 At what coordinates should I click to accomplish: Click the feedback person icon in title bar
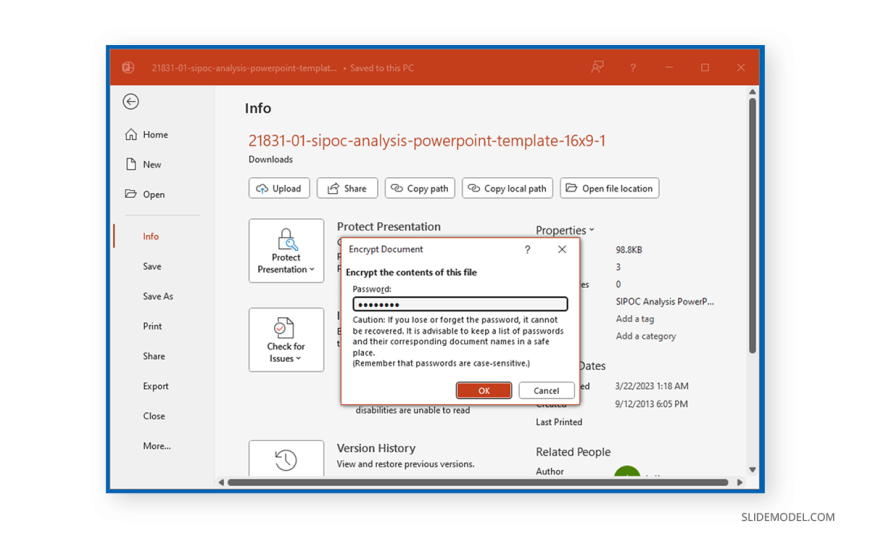click(x=597, y=67)
